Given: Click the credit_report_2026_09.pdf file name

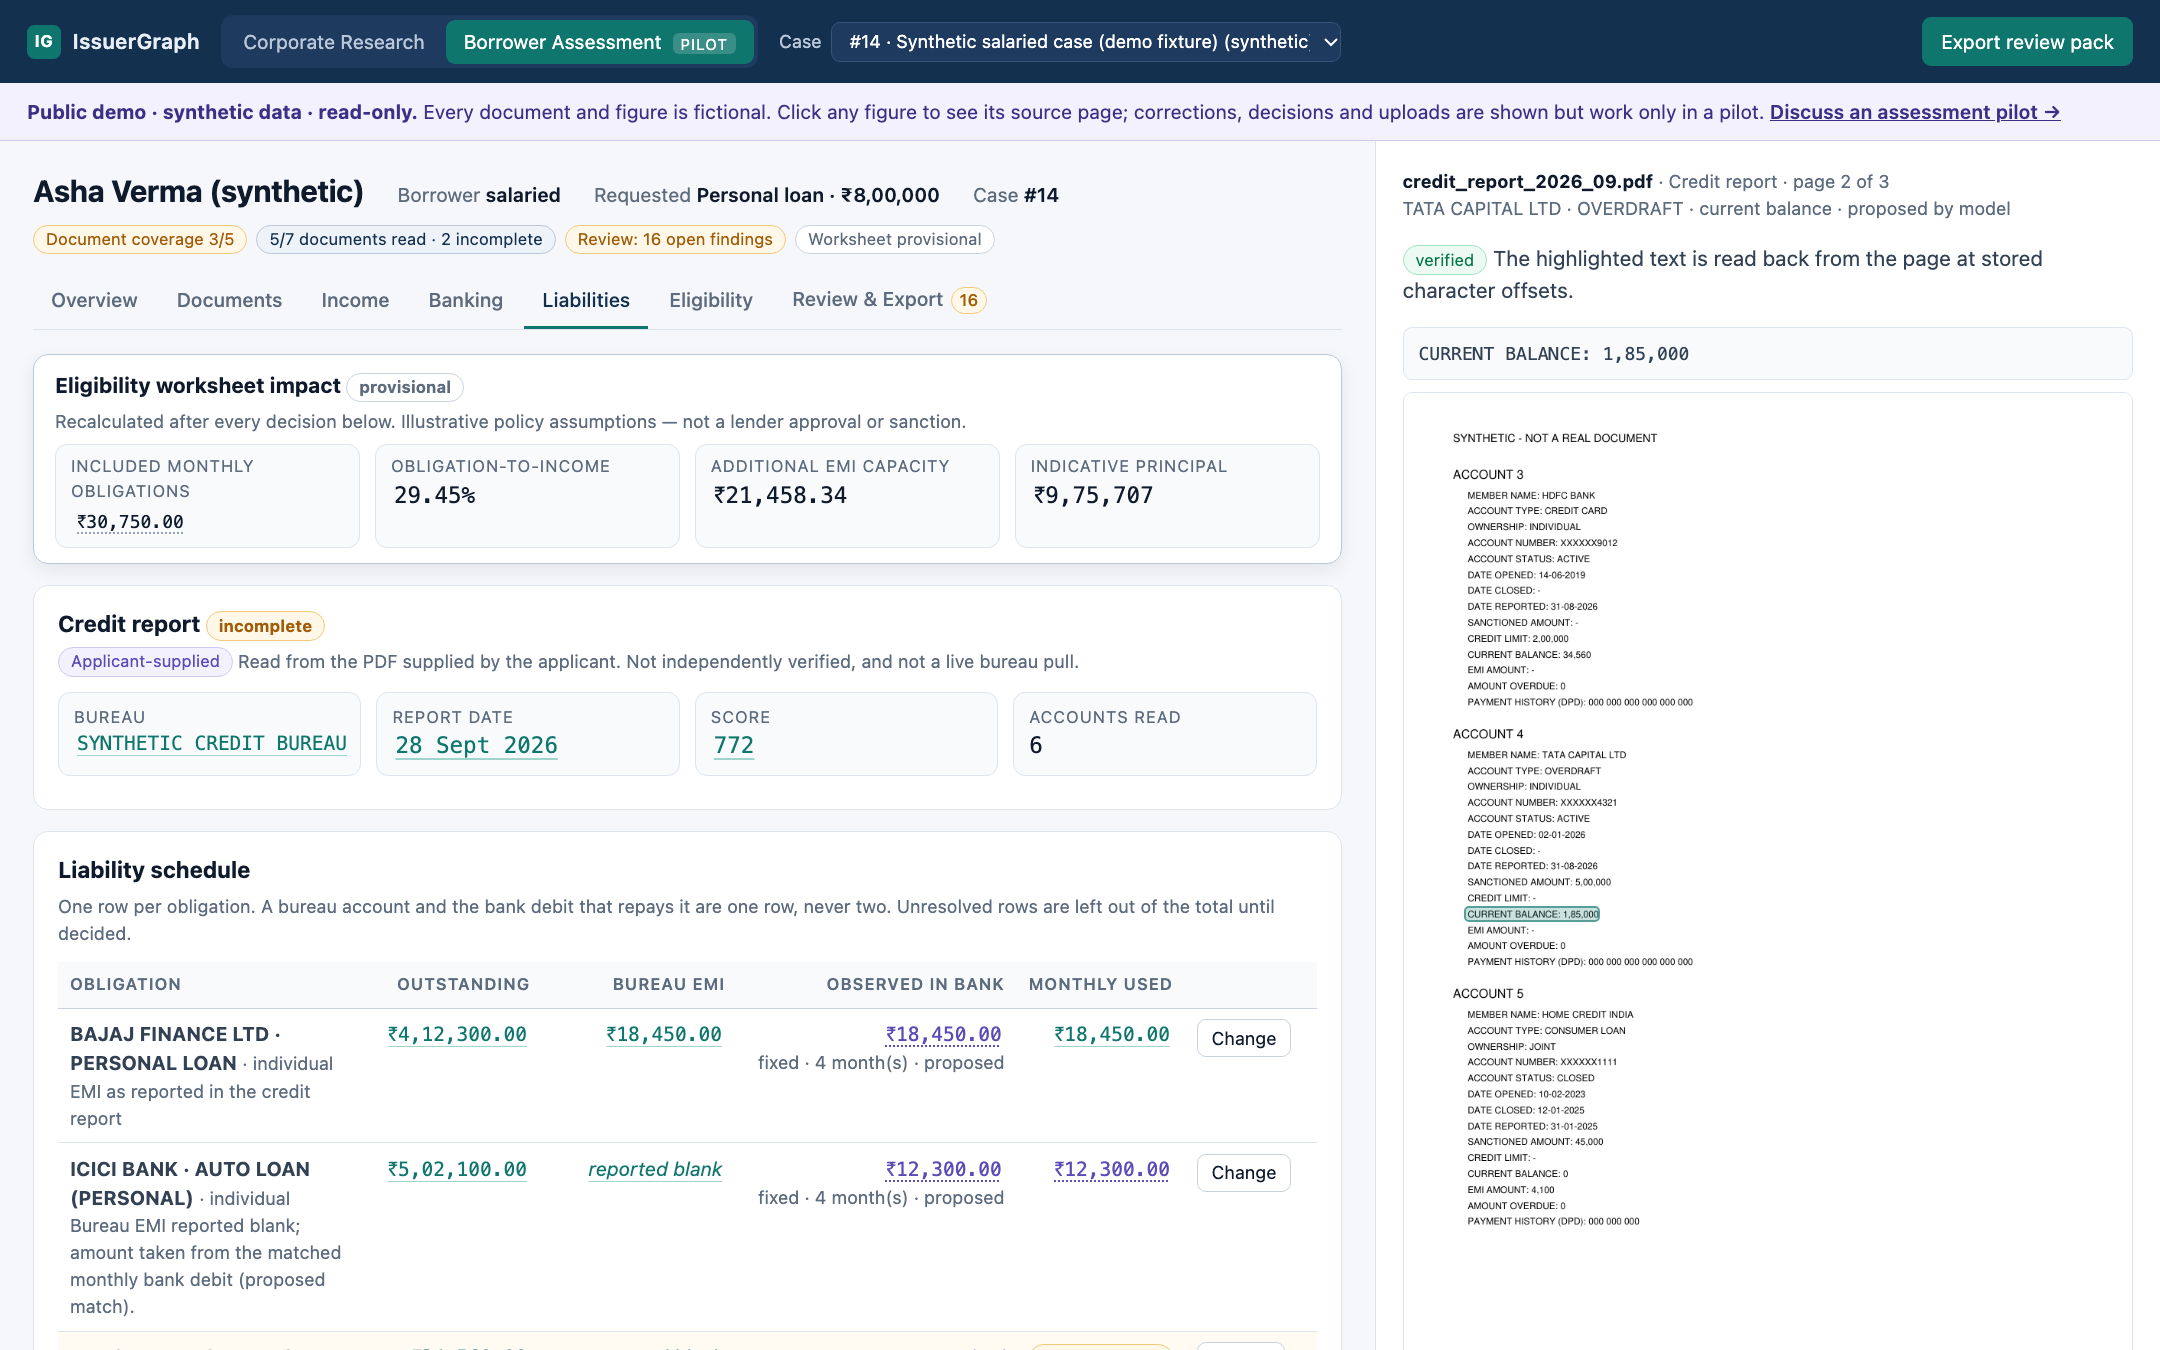Looking at the screenshot, I should 1527,181.
